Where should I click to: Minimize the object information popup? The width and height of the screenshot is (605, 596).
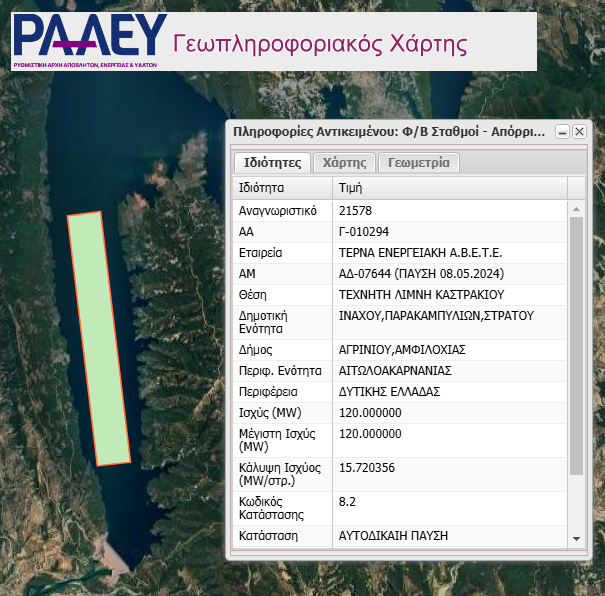(x=562, y=132)
